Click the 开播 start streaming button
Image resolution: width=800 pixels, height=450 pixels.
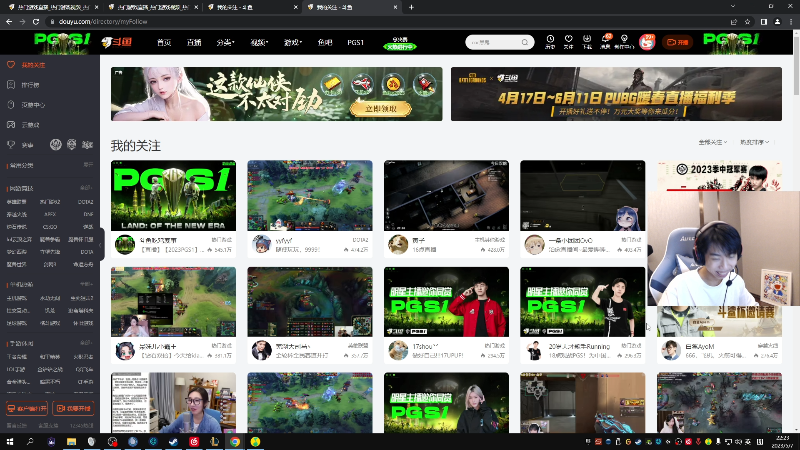coord(678,42)
